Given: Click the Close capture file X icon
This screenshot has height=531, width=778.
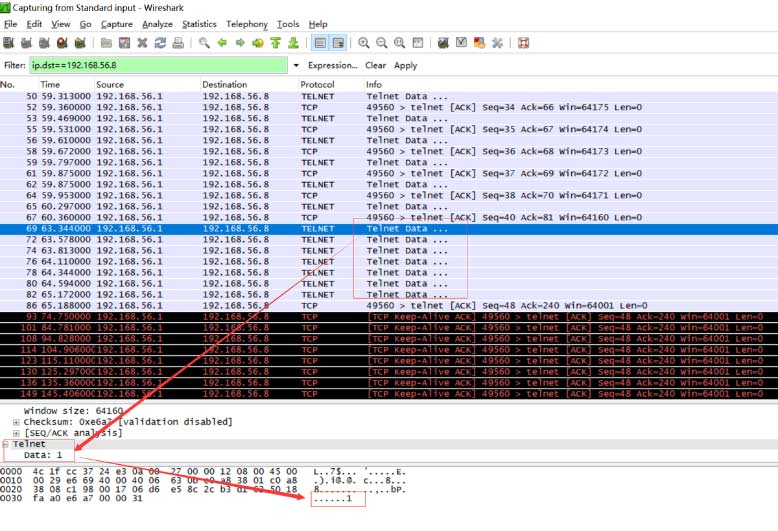Looking at the screenshot, I should 142,43.
